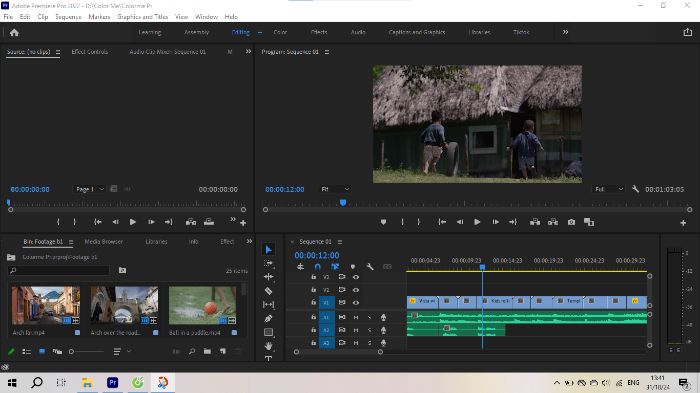700x393 pixels.
Task: Switch Project panel to Icon view
Action: point(42,351)
